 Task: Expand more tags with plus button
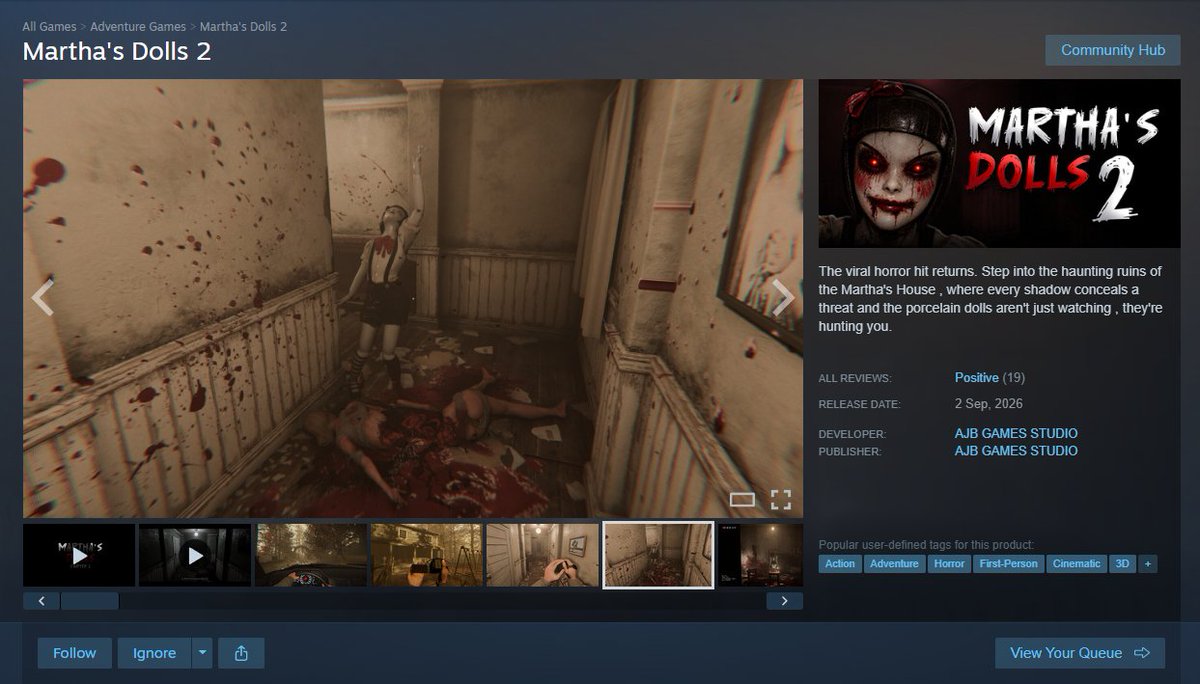click(1148, 564)
